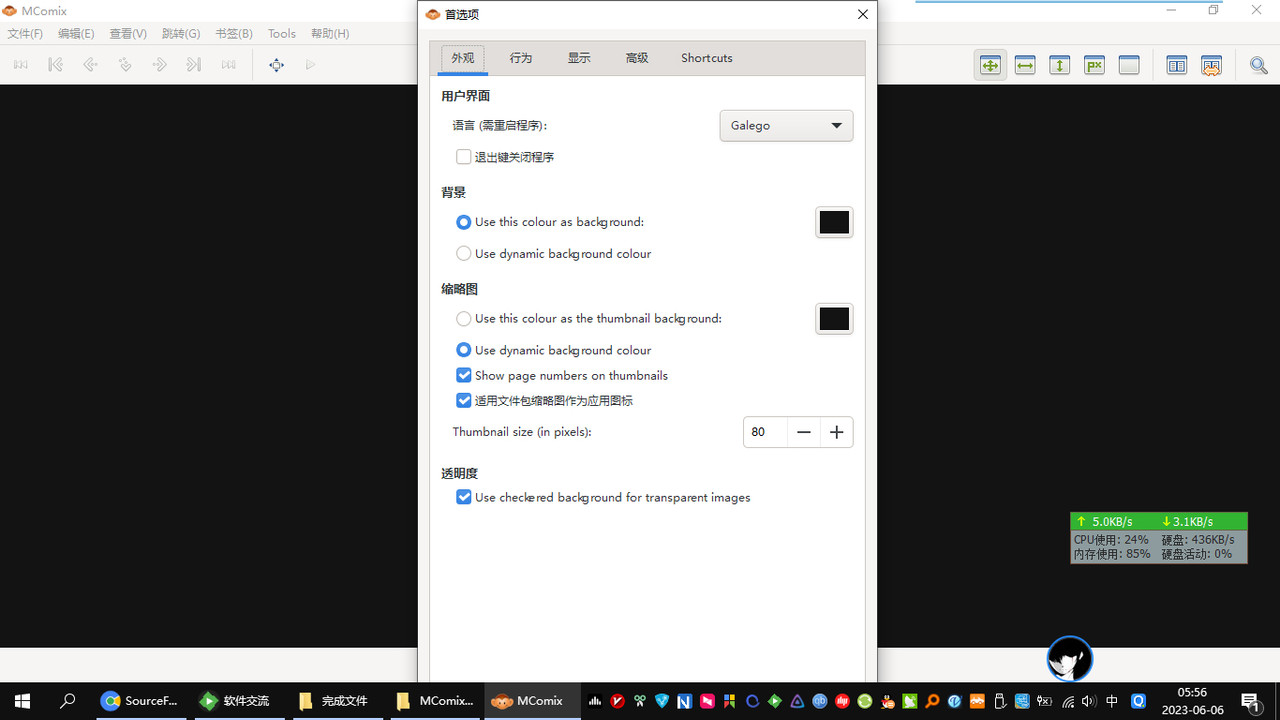Screen dimensions: 1280x720
Task: Close the 首选项 dialog
Action: pos(863,14)
